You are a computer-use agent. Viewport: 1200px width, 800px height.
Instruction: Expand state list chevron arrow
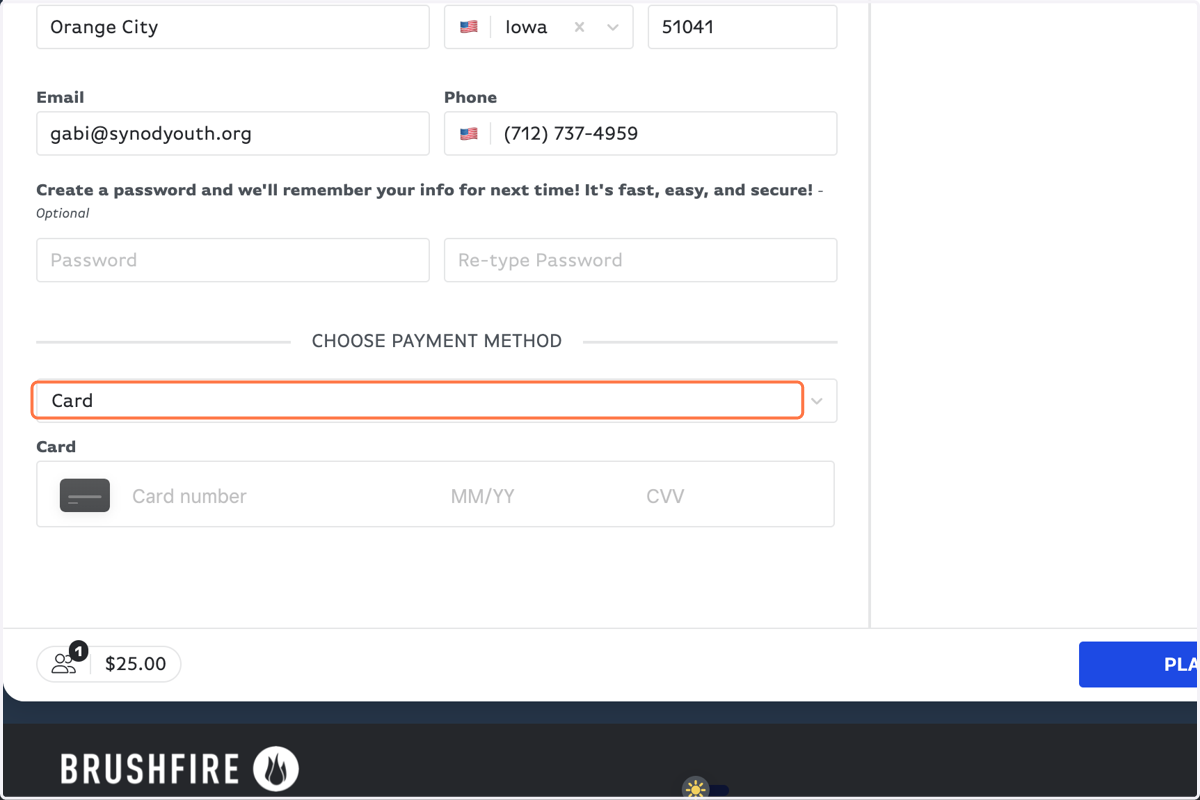point(613,28)
